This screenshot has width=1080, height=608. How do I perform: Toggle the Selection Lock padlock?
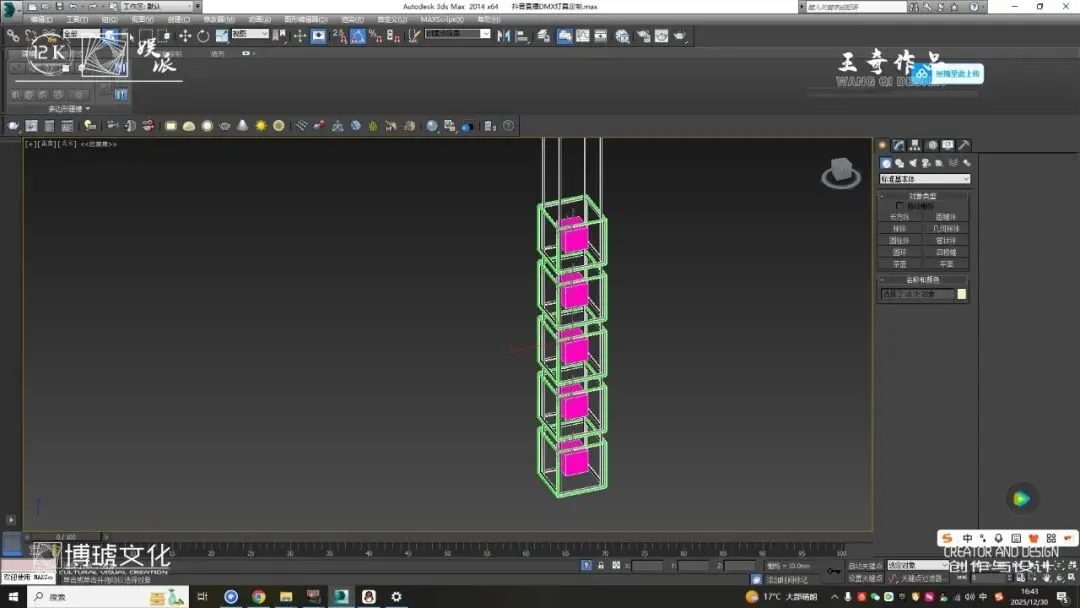[601, 565]
